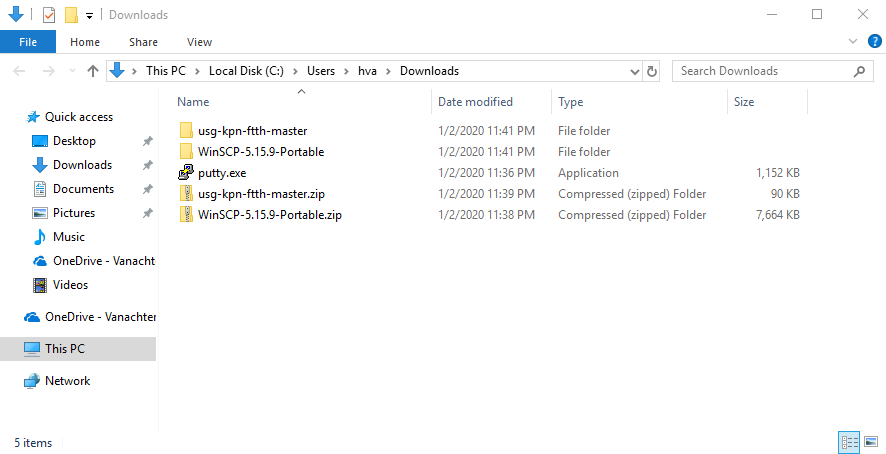Open the Customize Quick Access Toolbar dropdown

pos(89,16)
